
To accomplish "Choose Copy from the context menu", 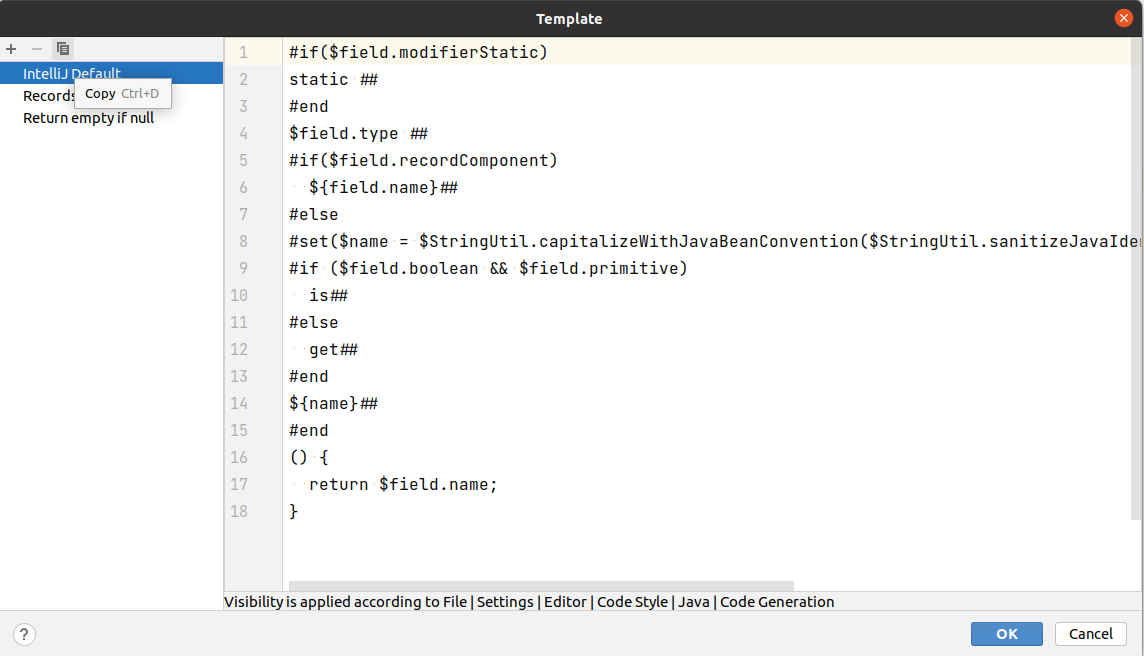I will coord(100,92).
